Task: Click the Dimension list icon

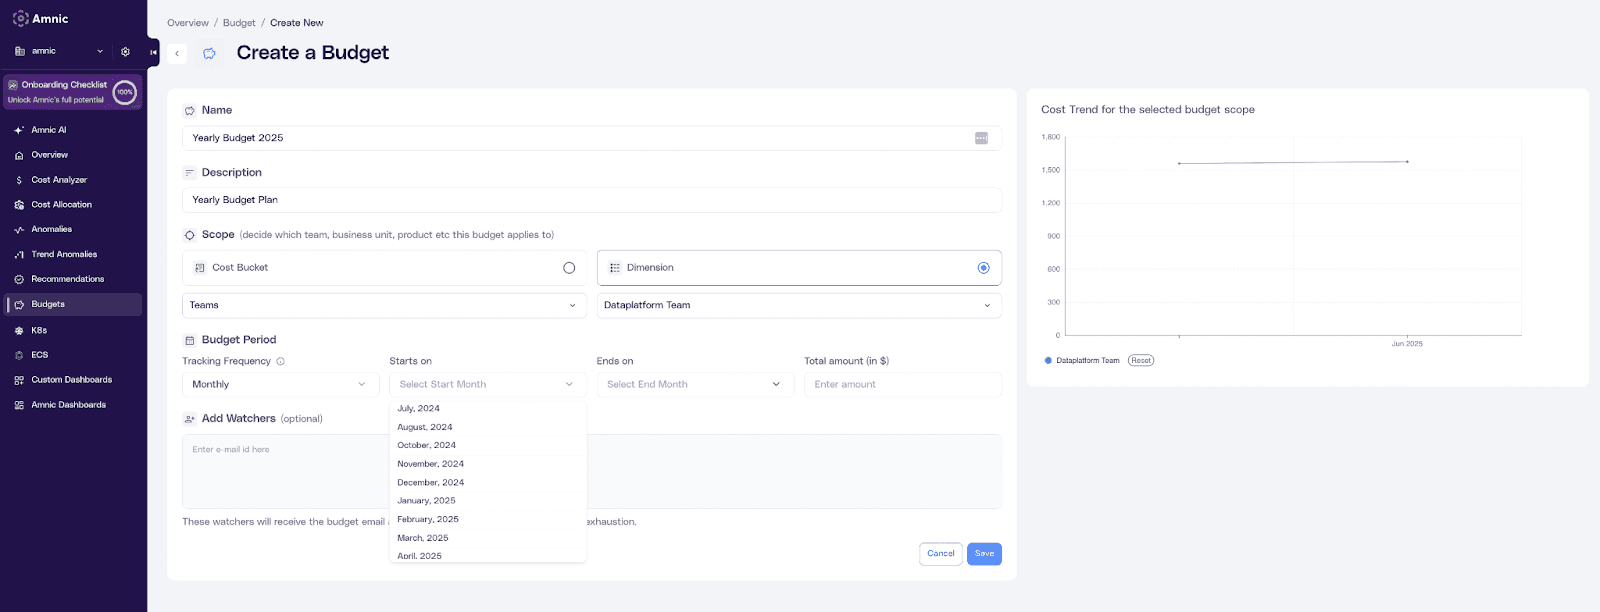Action: (615, 268)
